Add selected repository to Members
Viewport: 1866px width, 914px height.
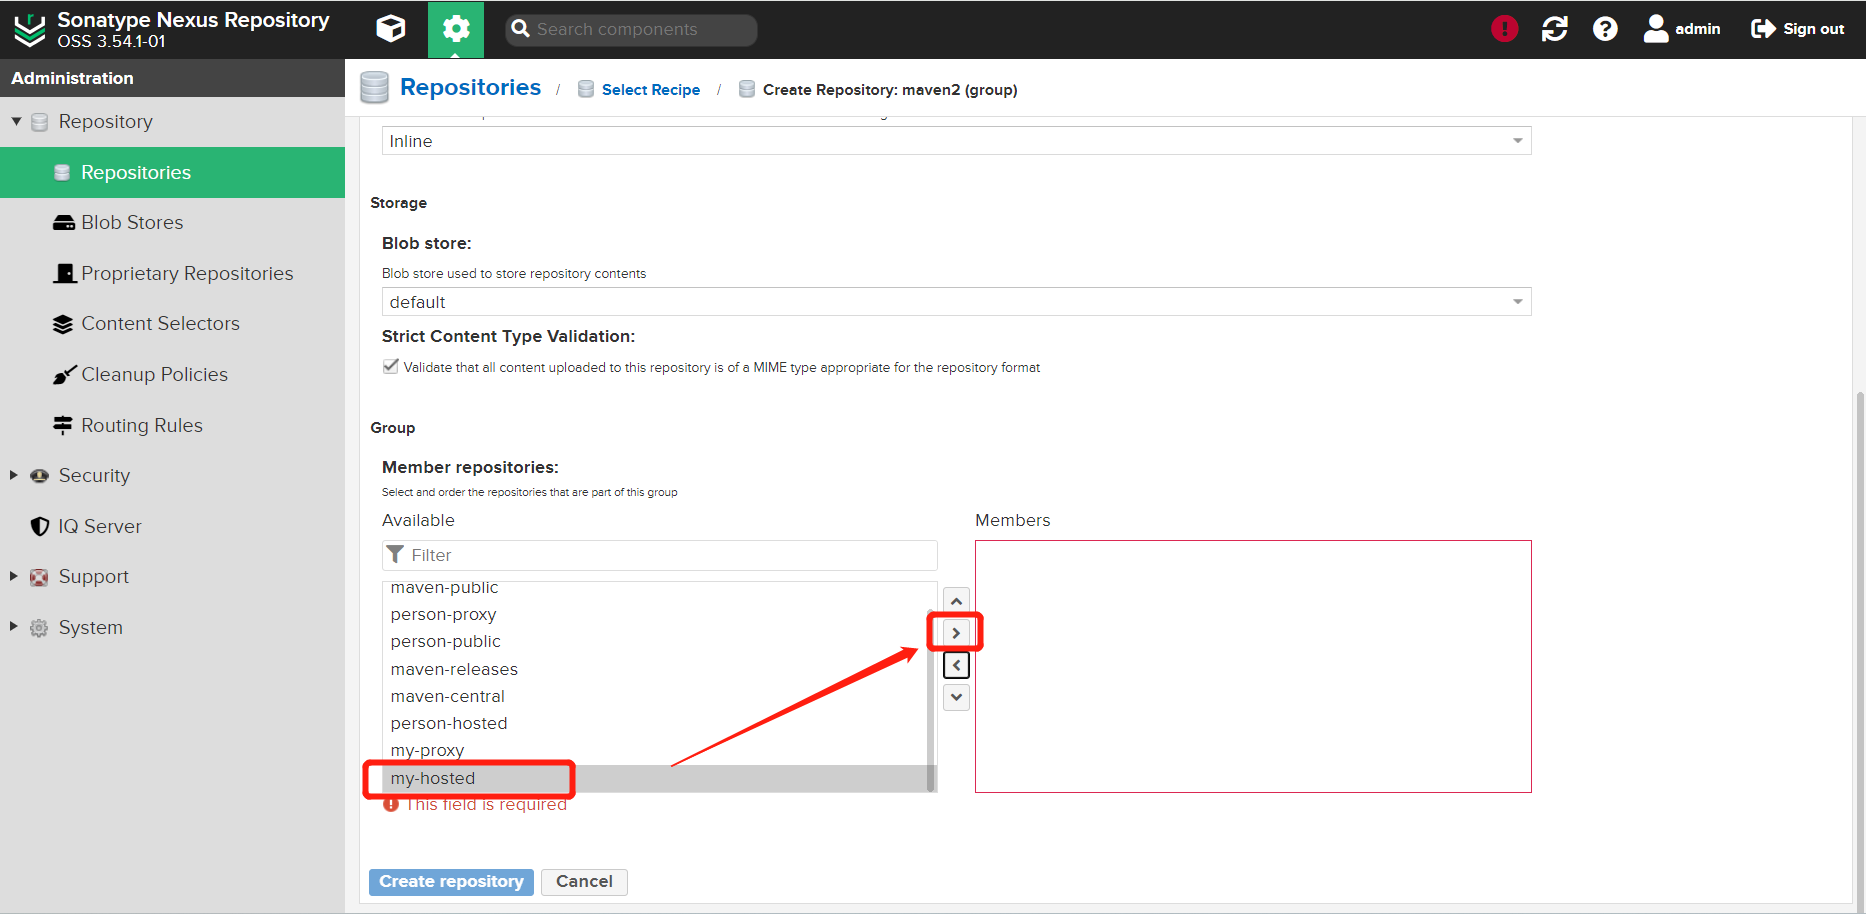coord(956,633)
